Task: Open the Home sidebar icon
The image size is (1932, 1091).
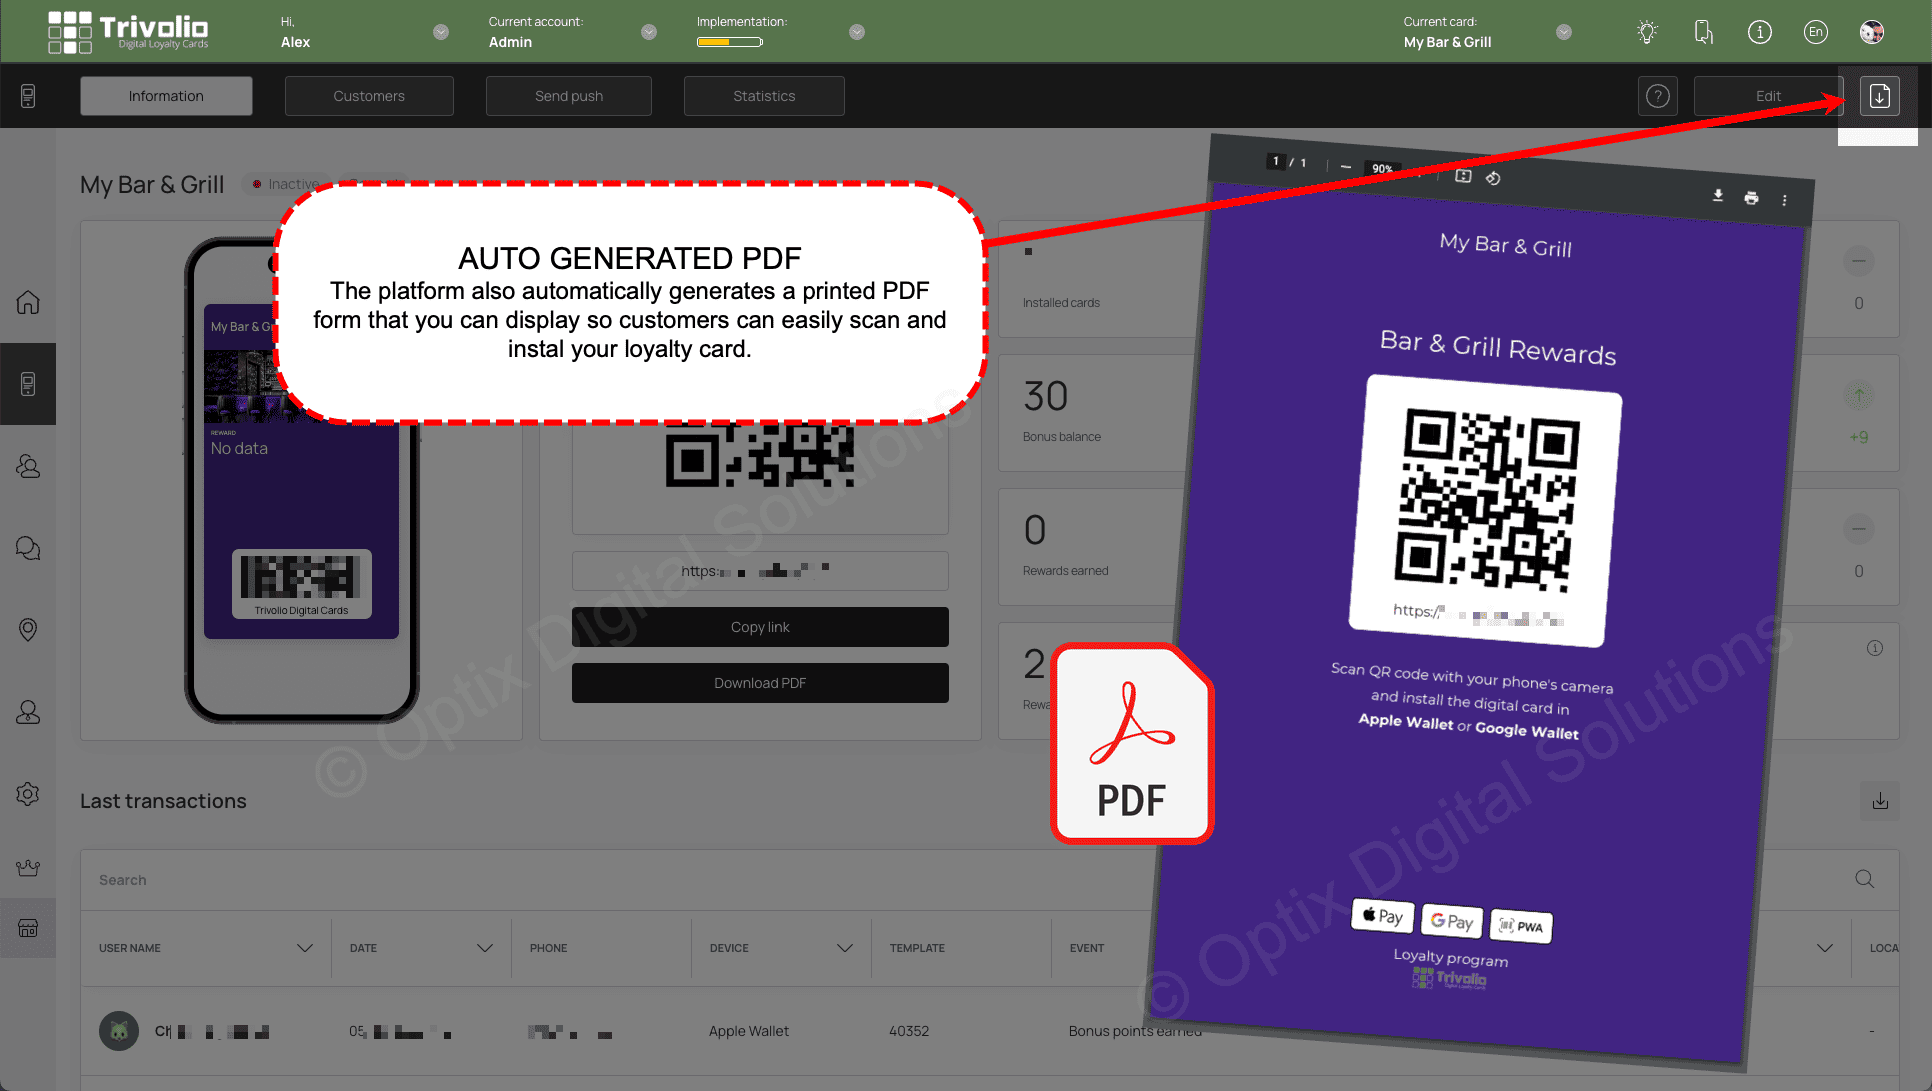Action: [28, 302]
